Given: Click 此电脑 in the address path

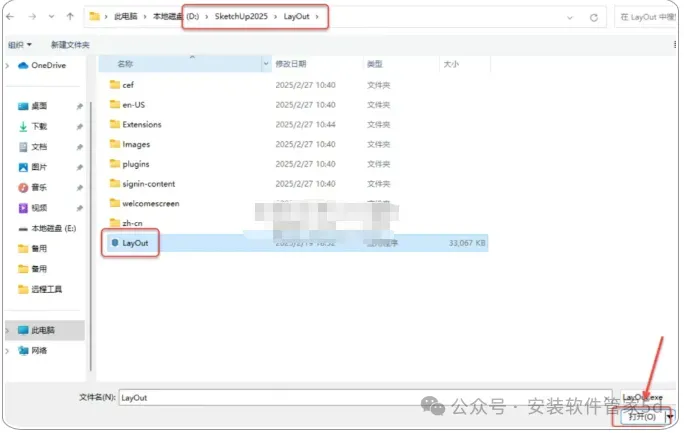Looking at the screenshot, I should 126,17.
